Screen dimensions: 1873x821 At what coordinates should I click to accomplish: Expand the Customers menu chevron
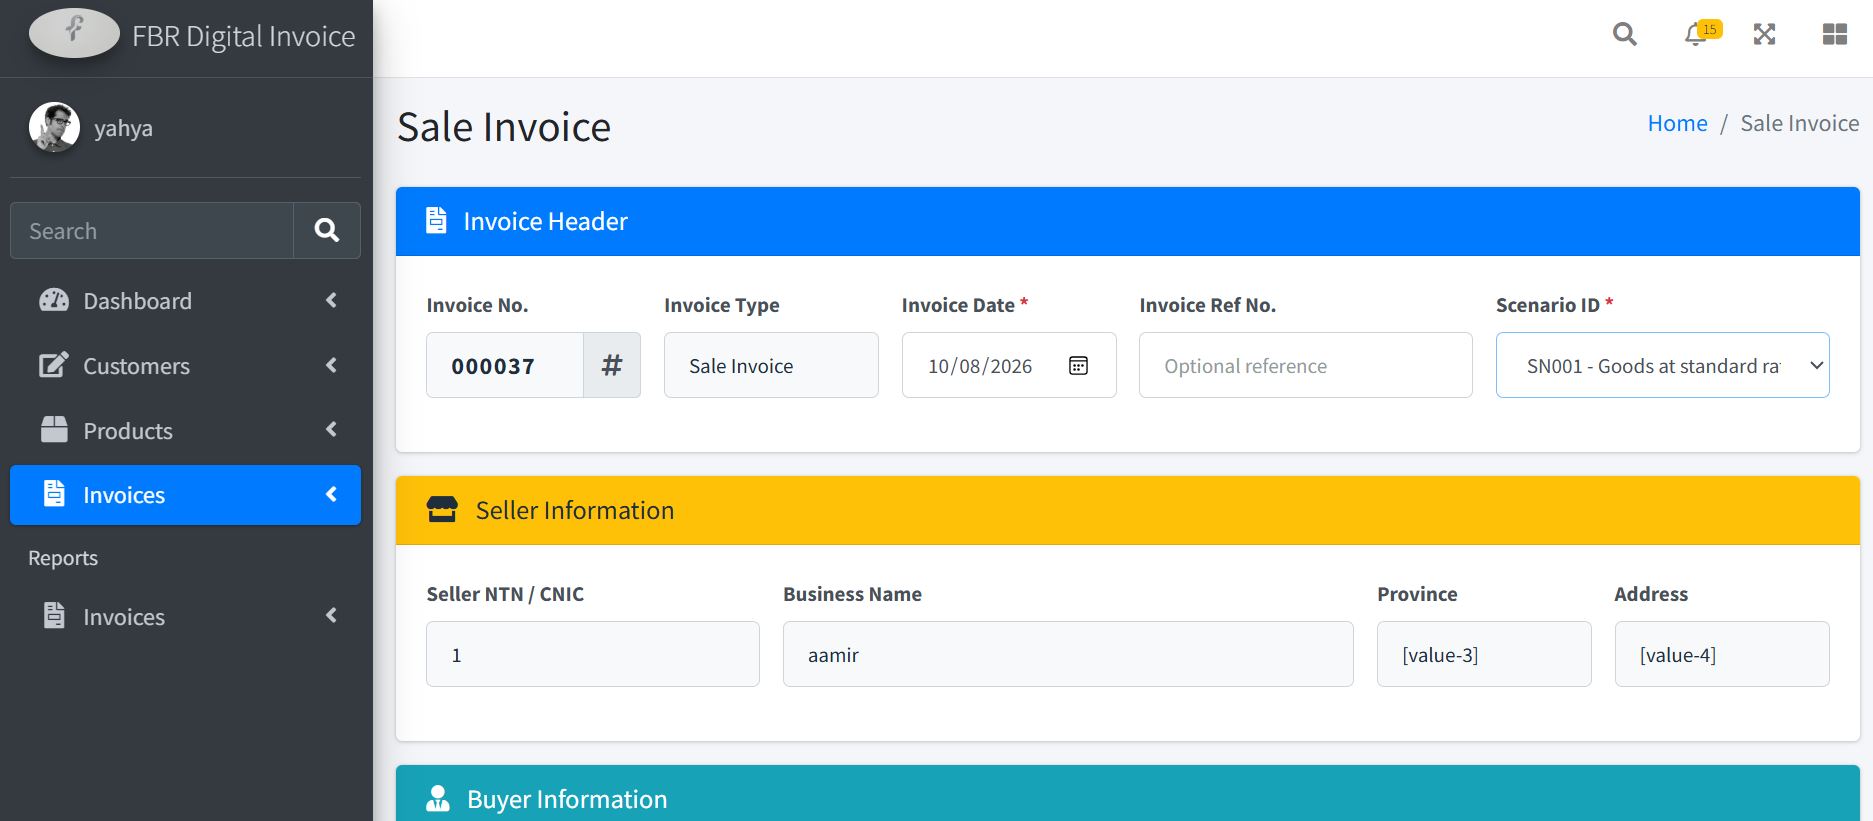point(331,365)
